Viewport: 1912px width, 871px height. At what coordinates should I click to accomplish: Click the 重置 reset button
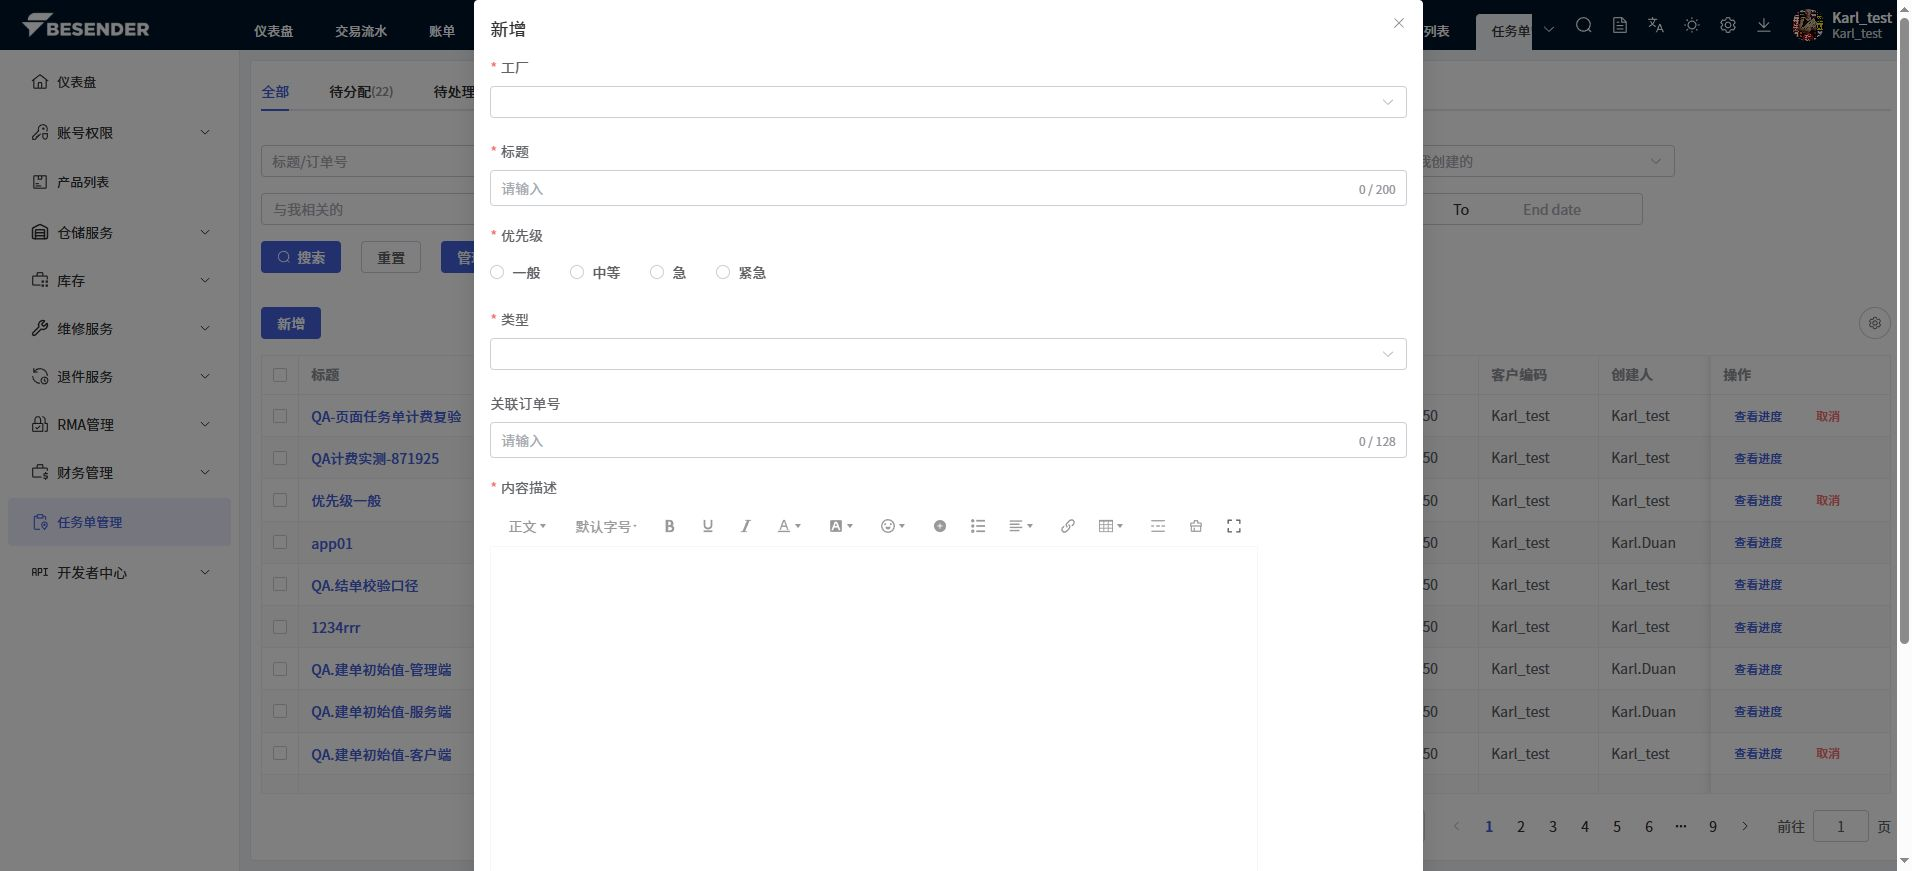391,257
